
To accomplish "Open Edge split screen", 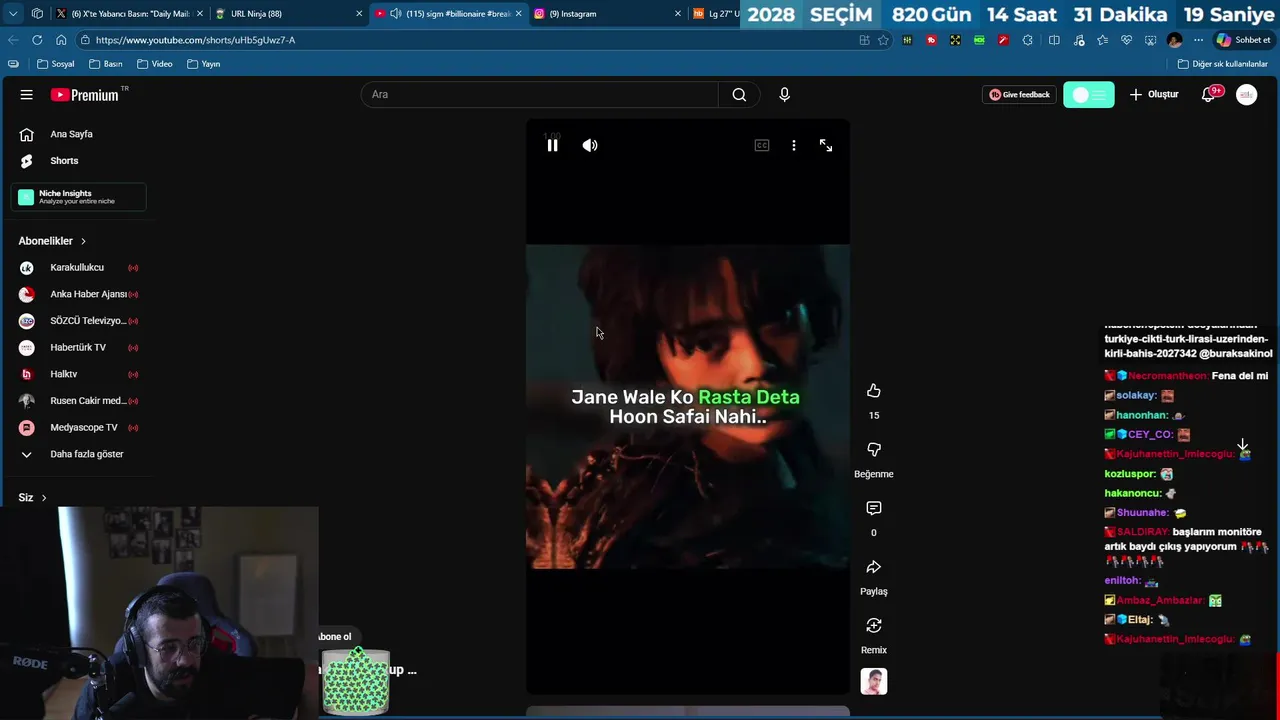I will coord(1054,40).
